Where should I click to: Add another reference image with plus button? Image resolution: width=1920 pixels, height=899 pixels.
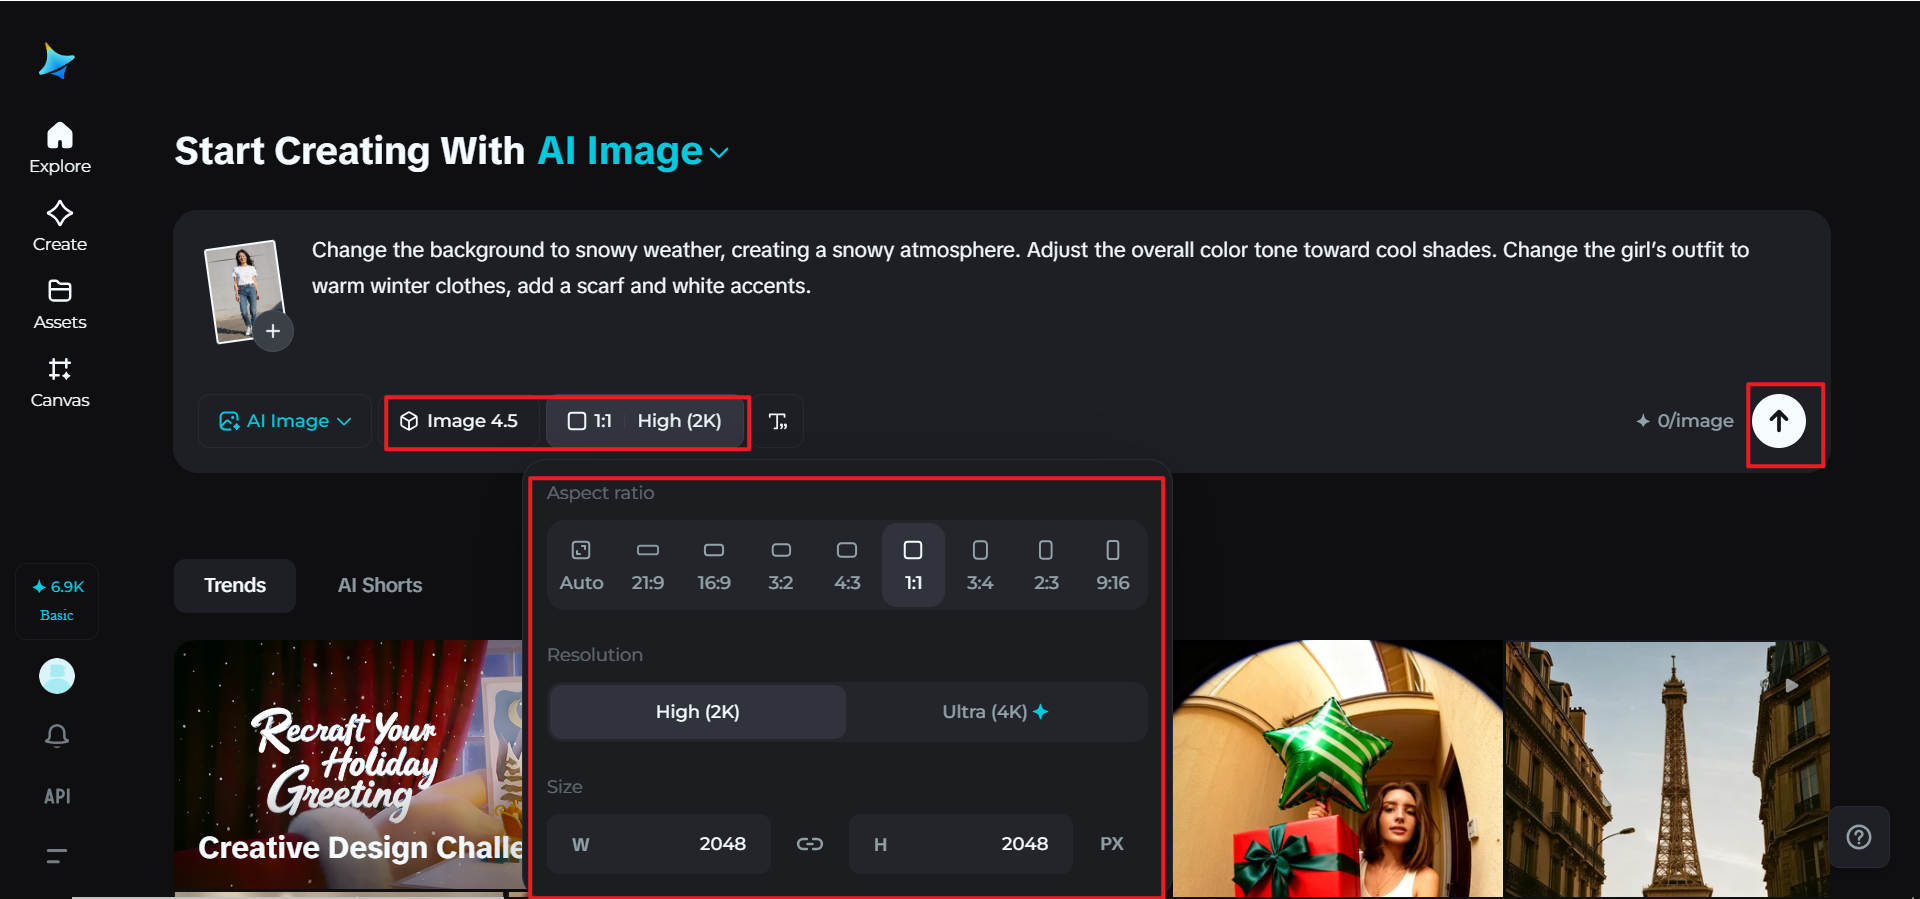coord(273,331)
